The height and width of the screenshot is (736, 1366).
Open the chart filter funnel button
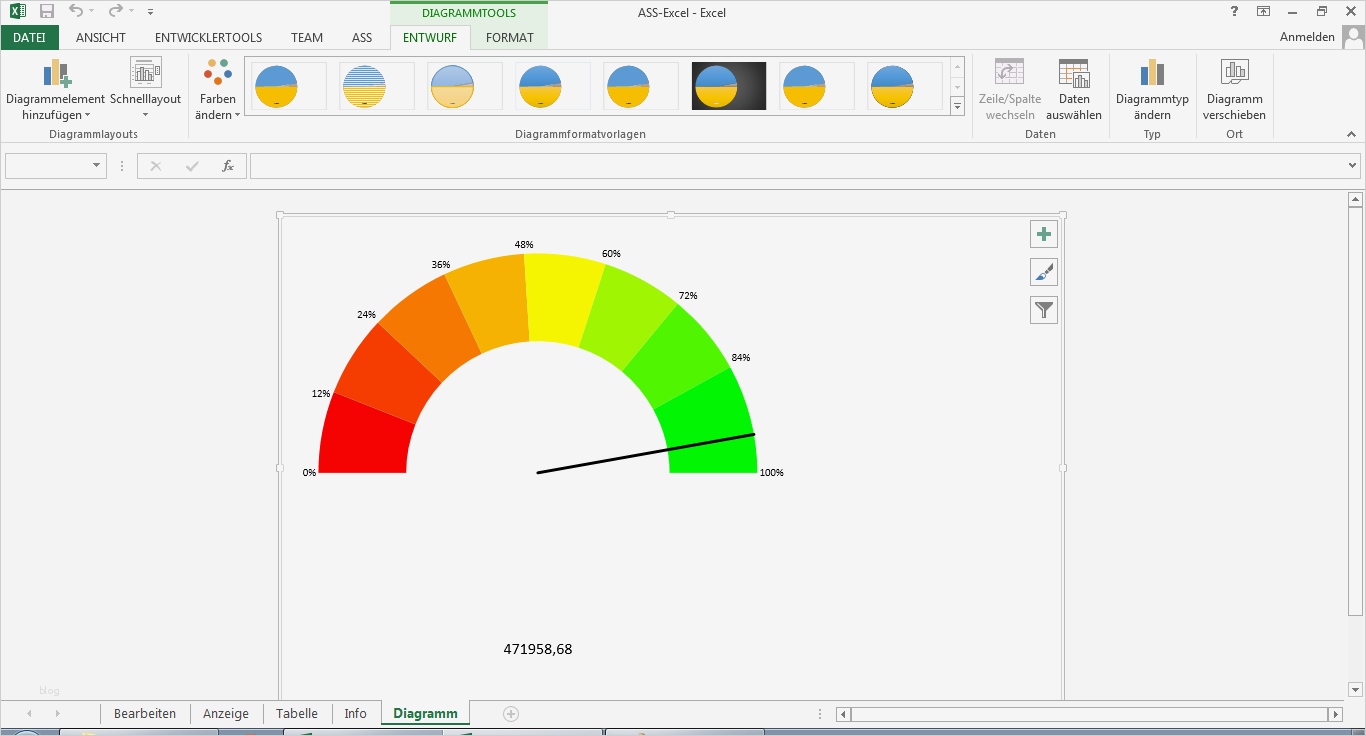point(1044,311)
